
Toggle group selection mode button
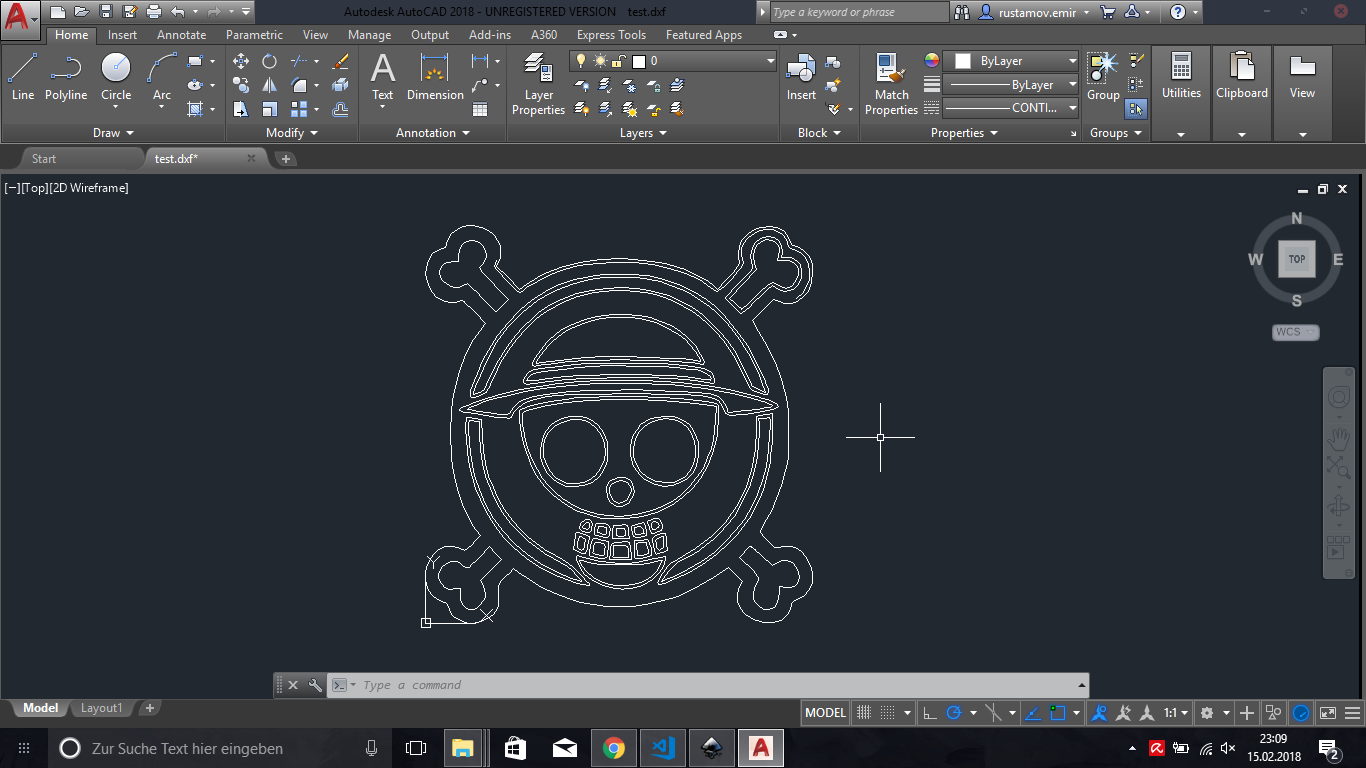[1136, 109]
